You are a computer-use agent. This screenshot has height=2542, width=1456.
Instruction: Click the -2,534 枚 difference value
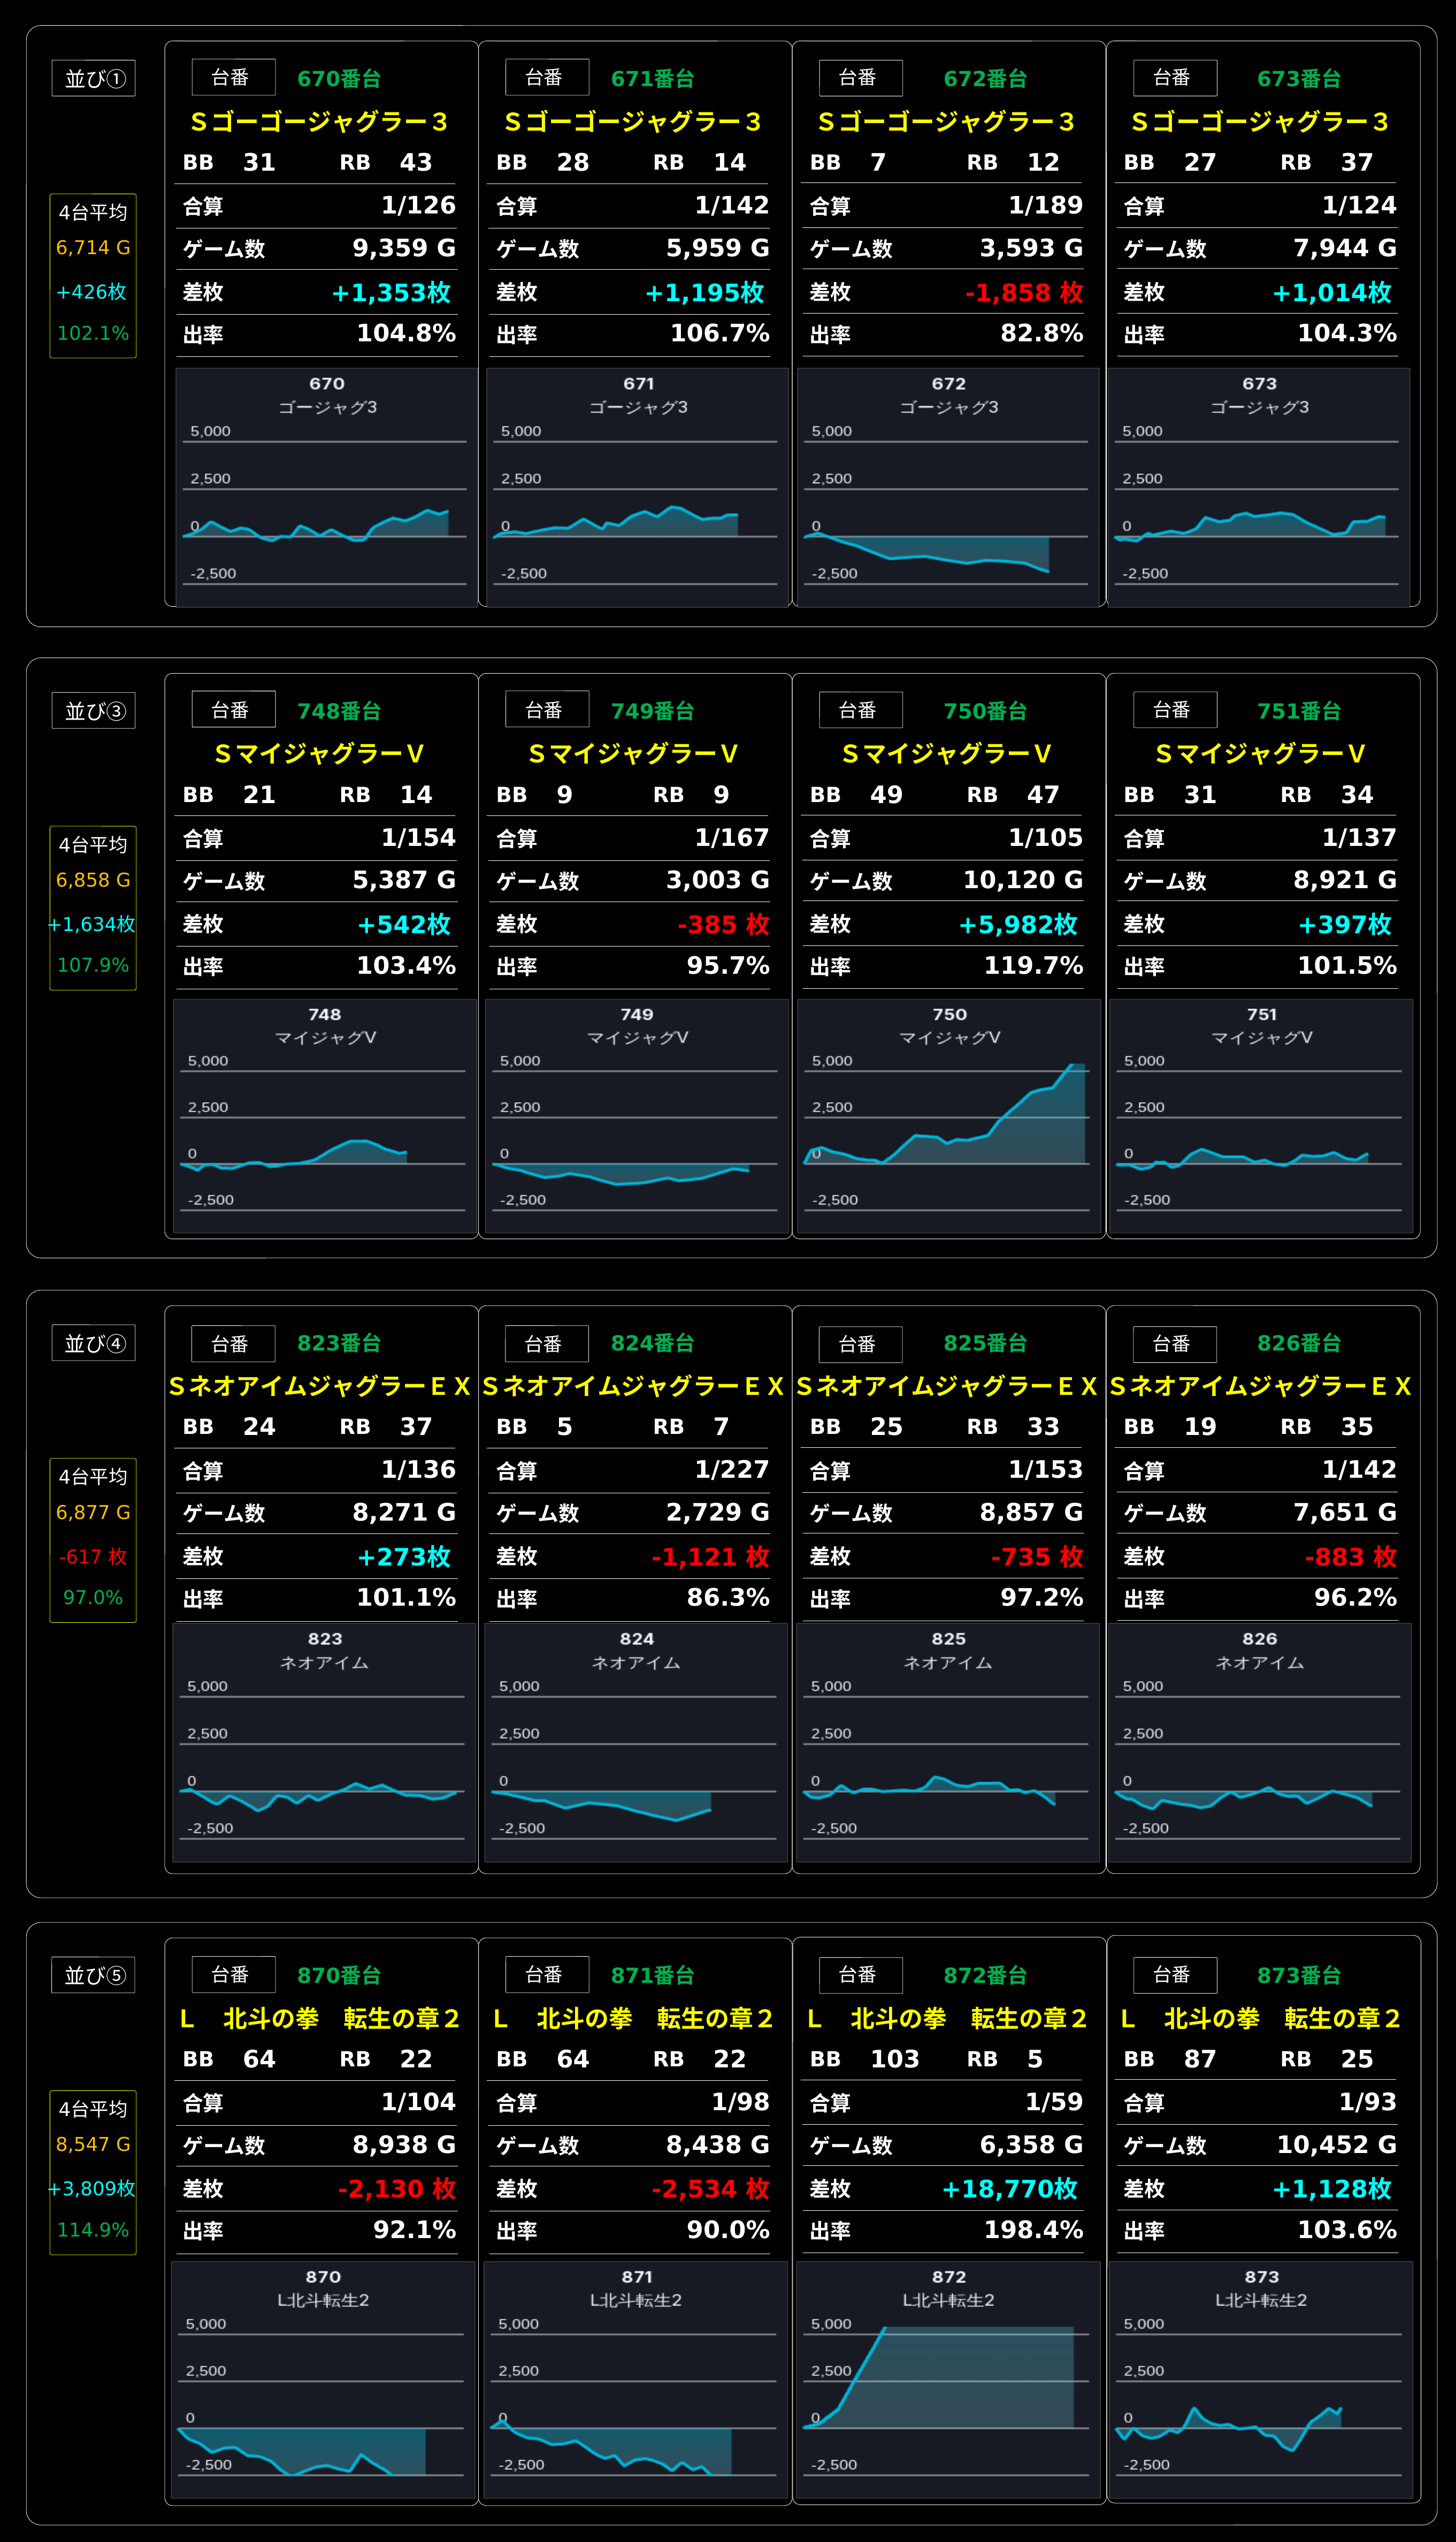710,2189
